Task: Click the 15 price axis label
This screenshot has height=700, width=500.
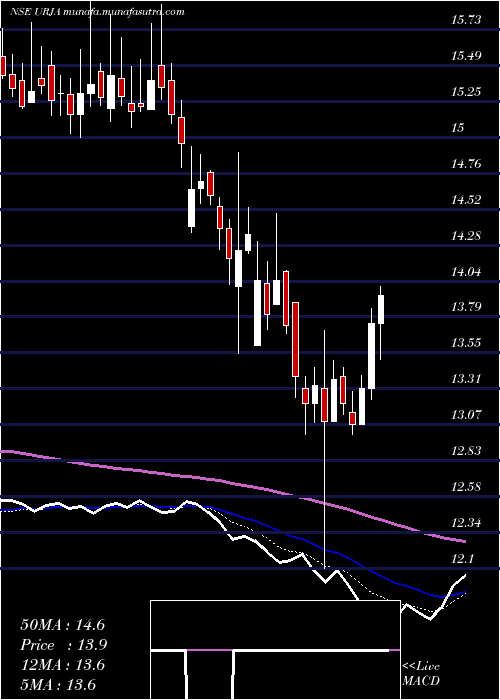Action: tap(458, 128)
